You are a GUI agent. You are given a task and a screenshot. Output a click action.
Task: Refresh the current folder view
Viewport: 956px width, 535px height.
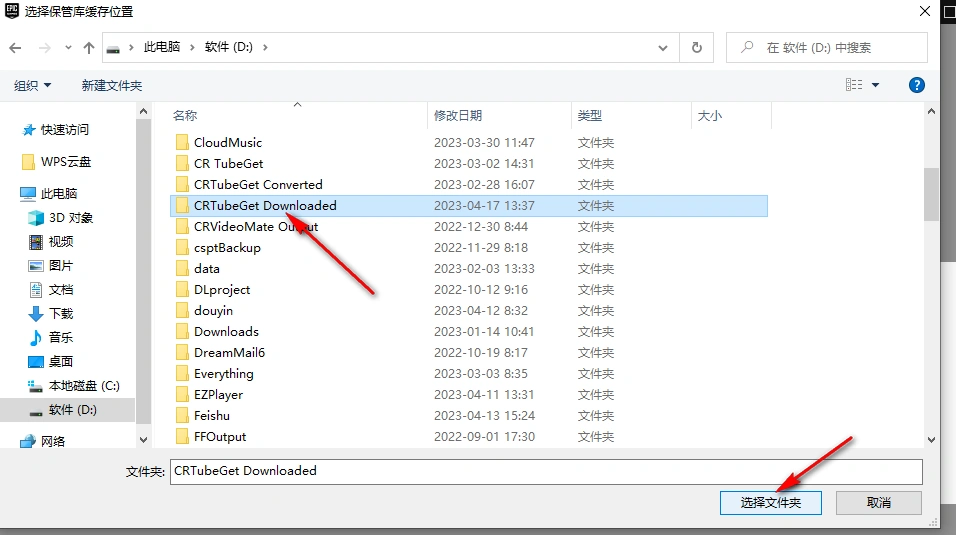coord(696,48)
